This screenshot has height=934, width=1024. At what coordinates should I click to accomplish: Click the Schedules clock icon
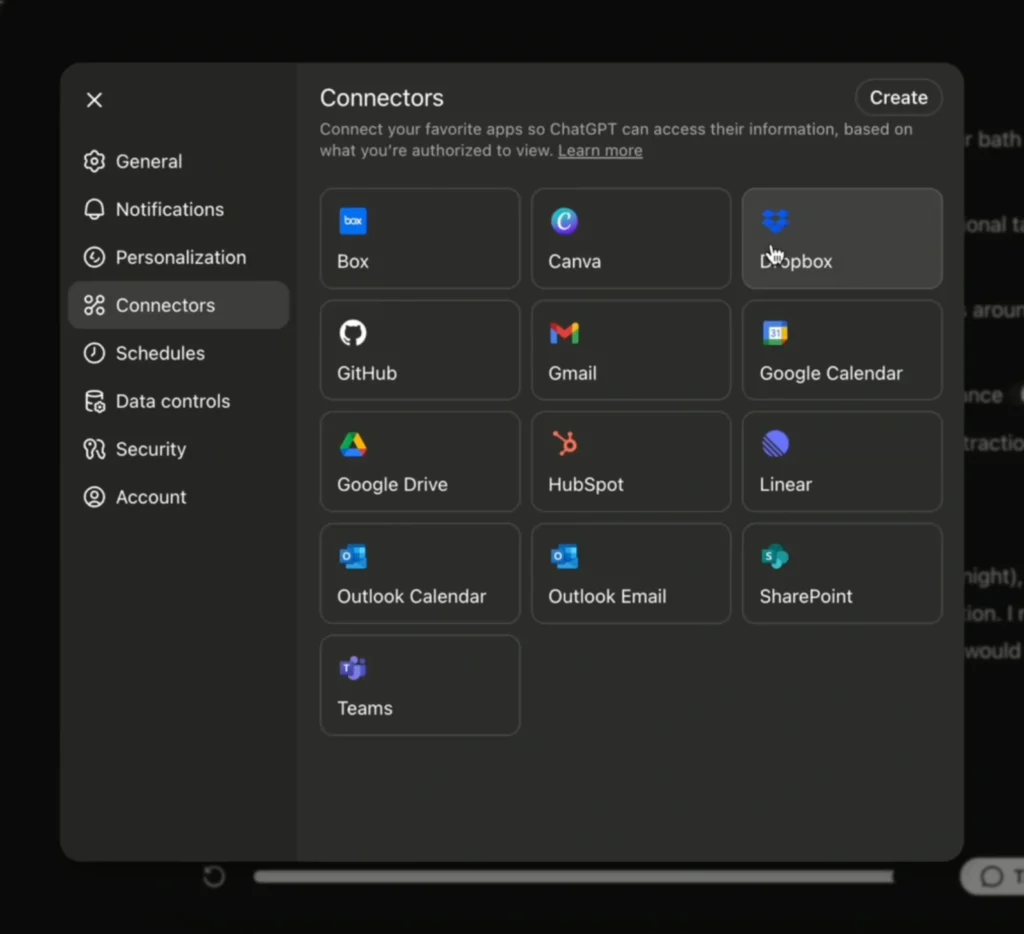coord(94,353)
